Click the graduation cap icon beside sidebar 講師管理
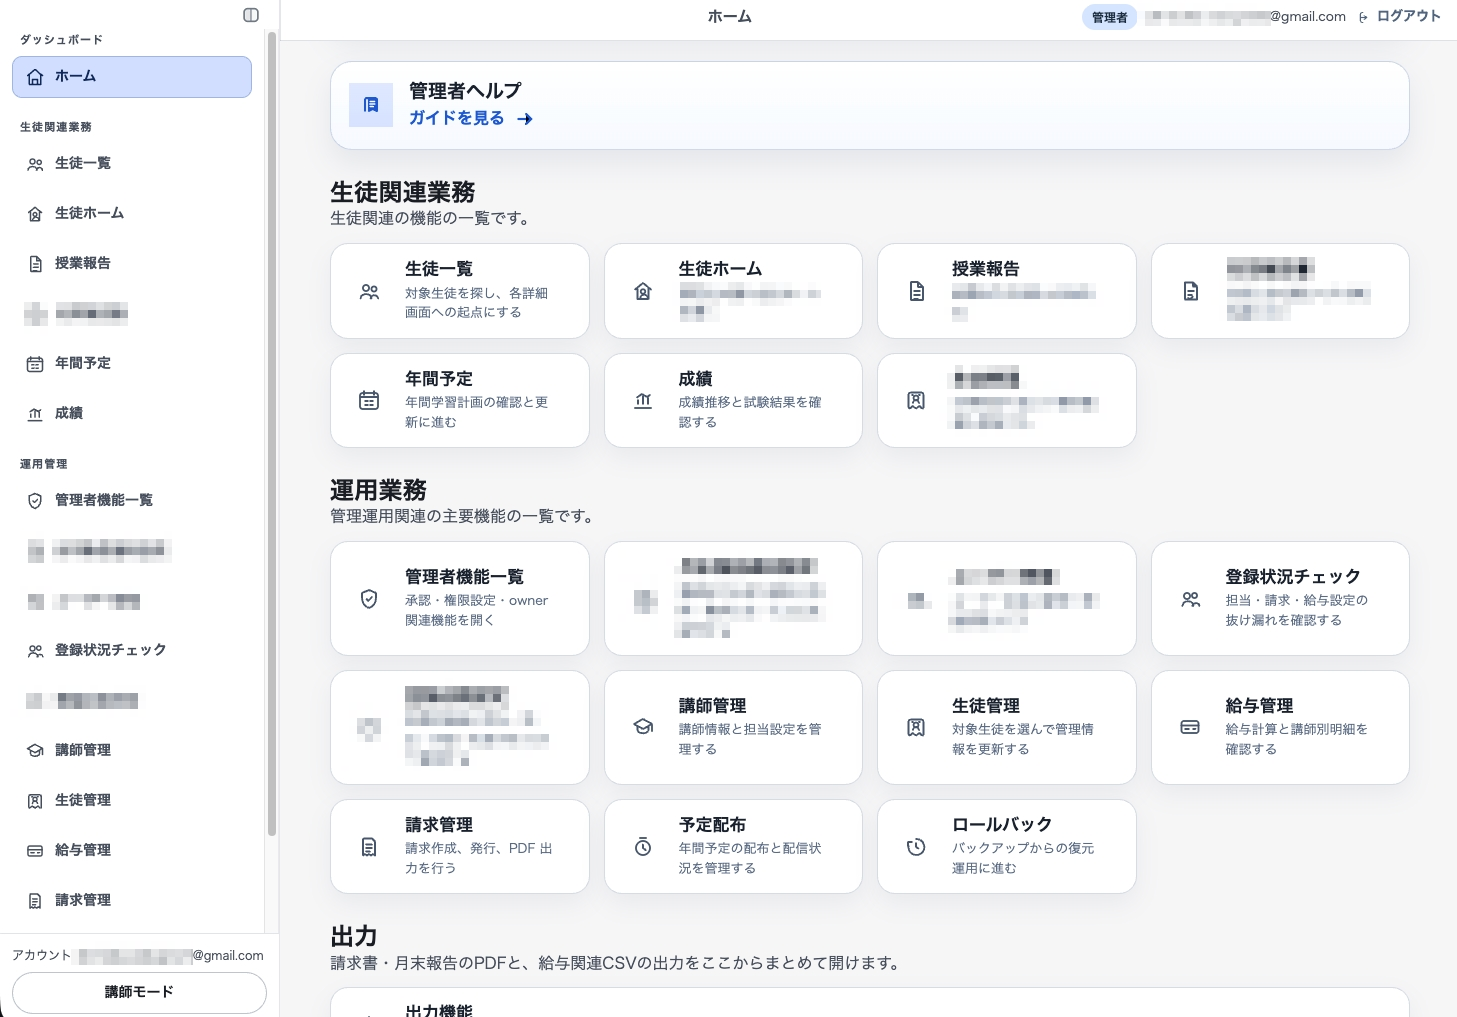Image resolution: width=1457 pixels, height=1017 pixels. point(35,751)
